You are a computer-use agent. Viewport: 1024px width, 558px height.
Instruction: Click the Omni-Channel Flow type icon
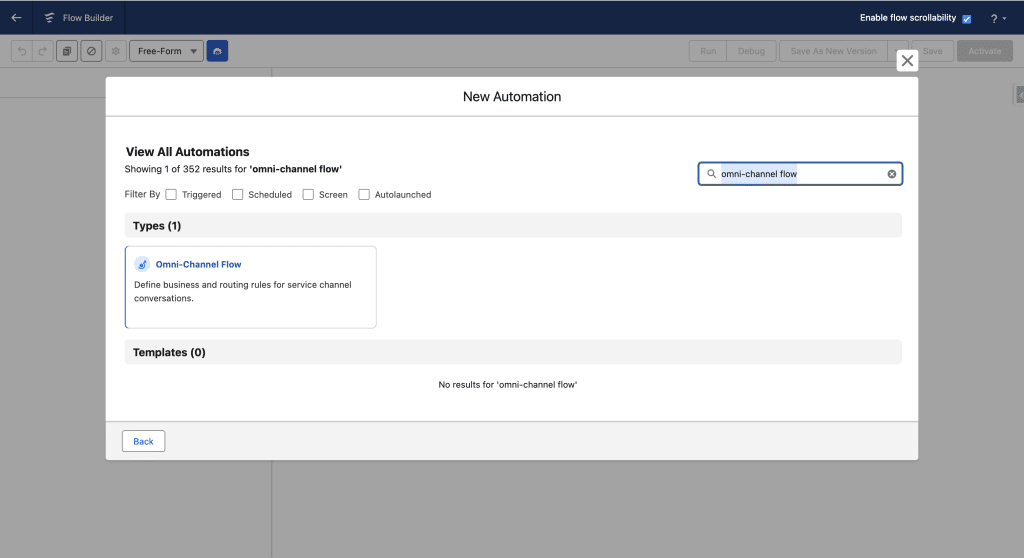(x=142, y=264)
